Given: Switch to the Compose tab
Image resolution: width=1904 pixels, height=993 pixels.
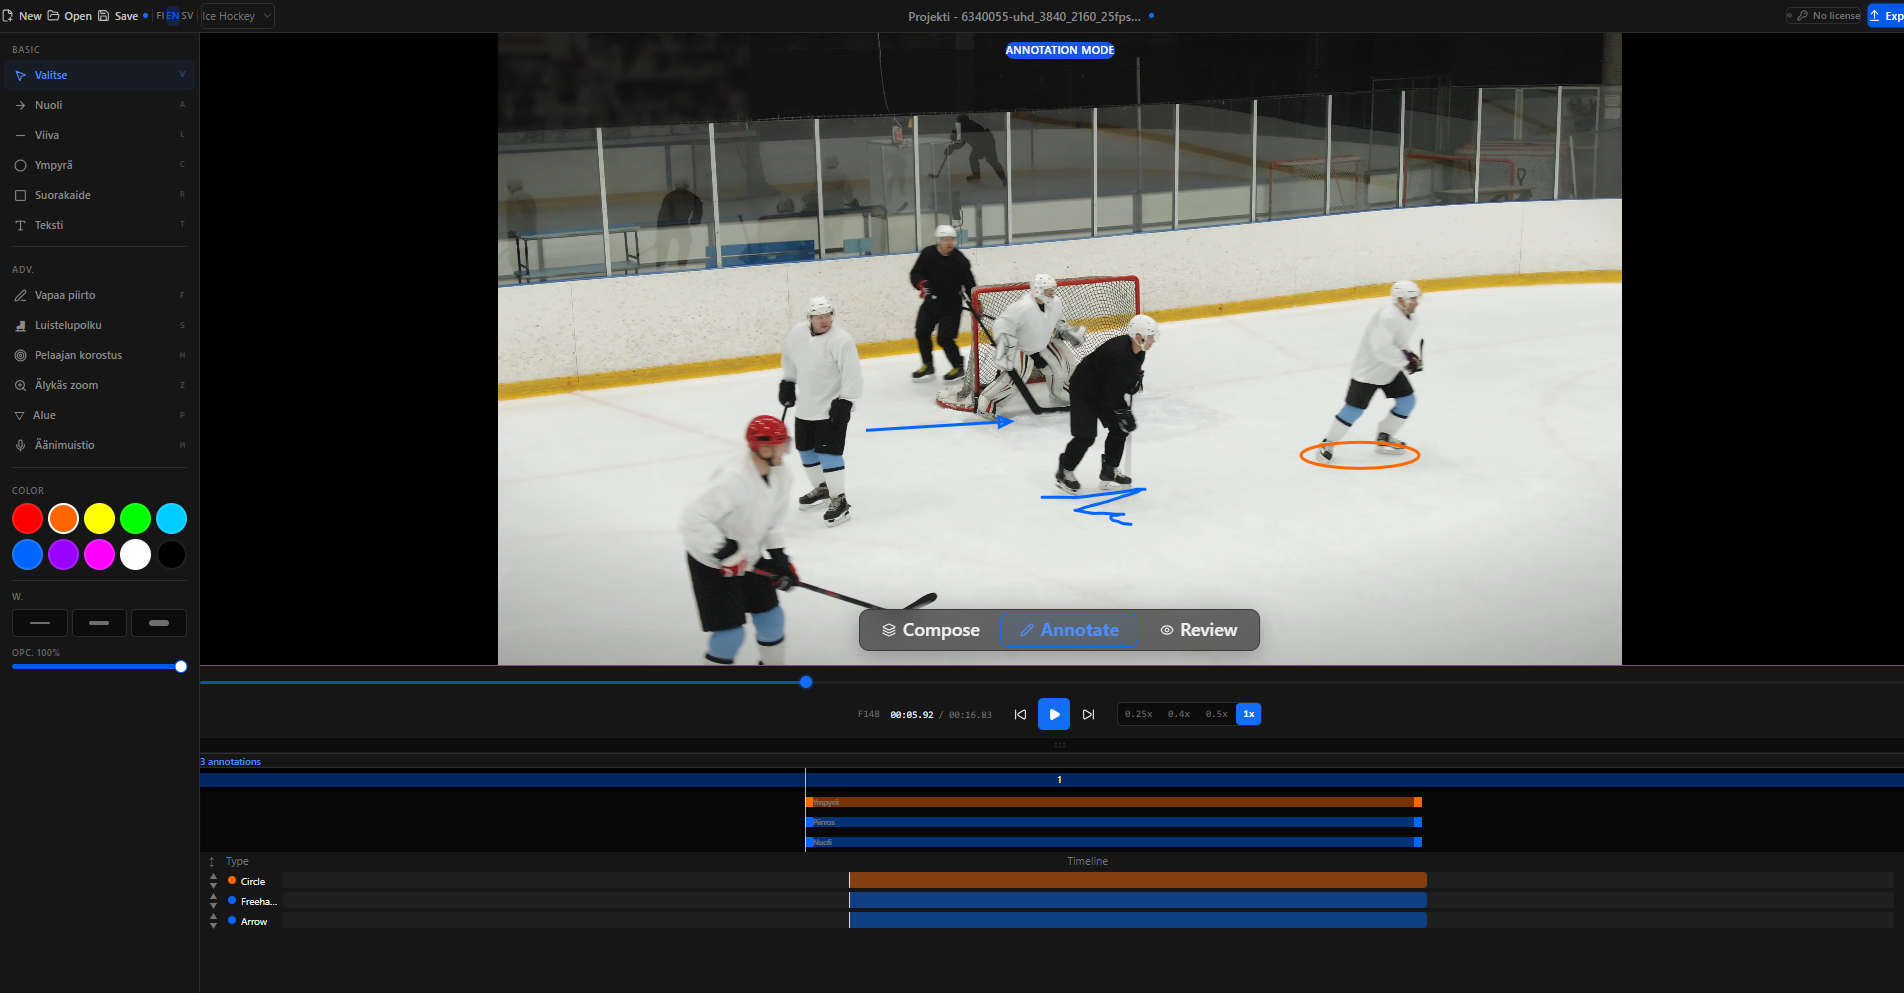Looking at the screenshot, I should pos(929,630).
